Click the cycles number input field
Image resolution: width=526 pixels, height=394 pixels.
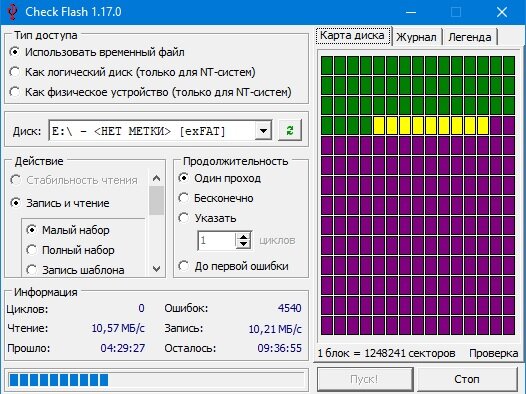217,240
